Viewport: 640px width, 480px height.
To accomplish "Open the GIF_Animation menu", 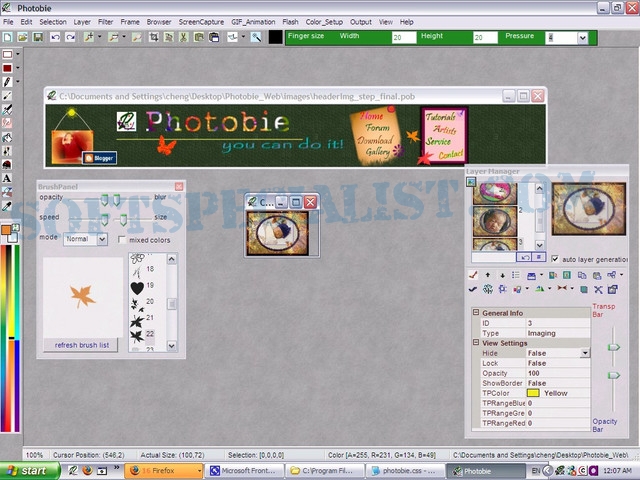I will [253, 22].
